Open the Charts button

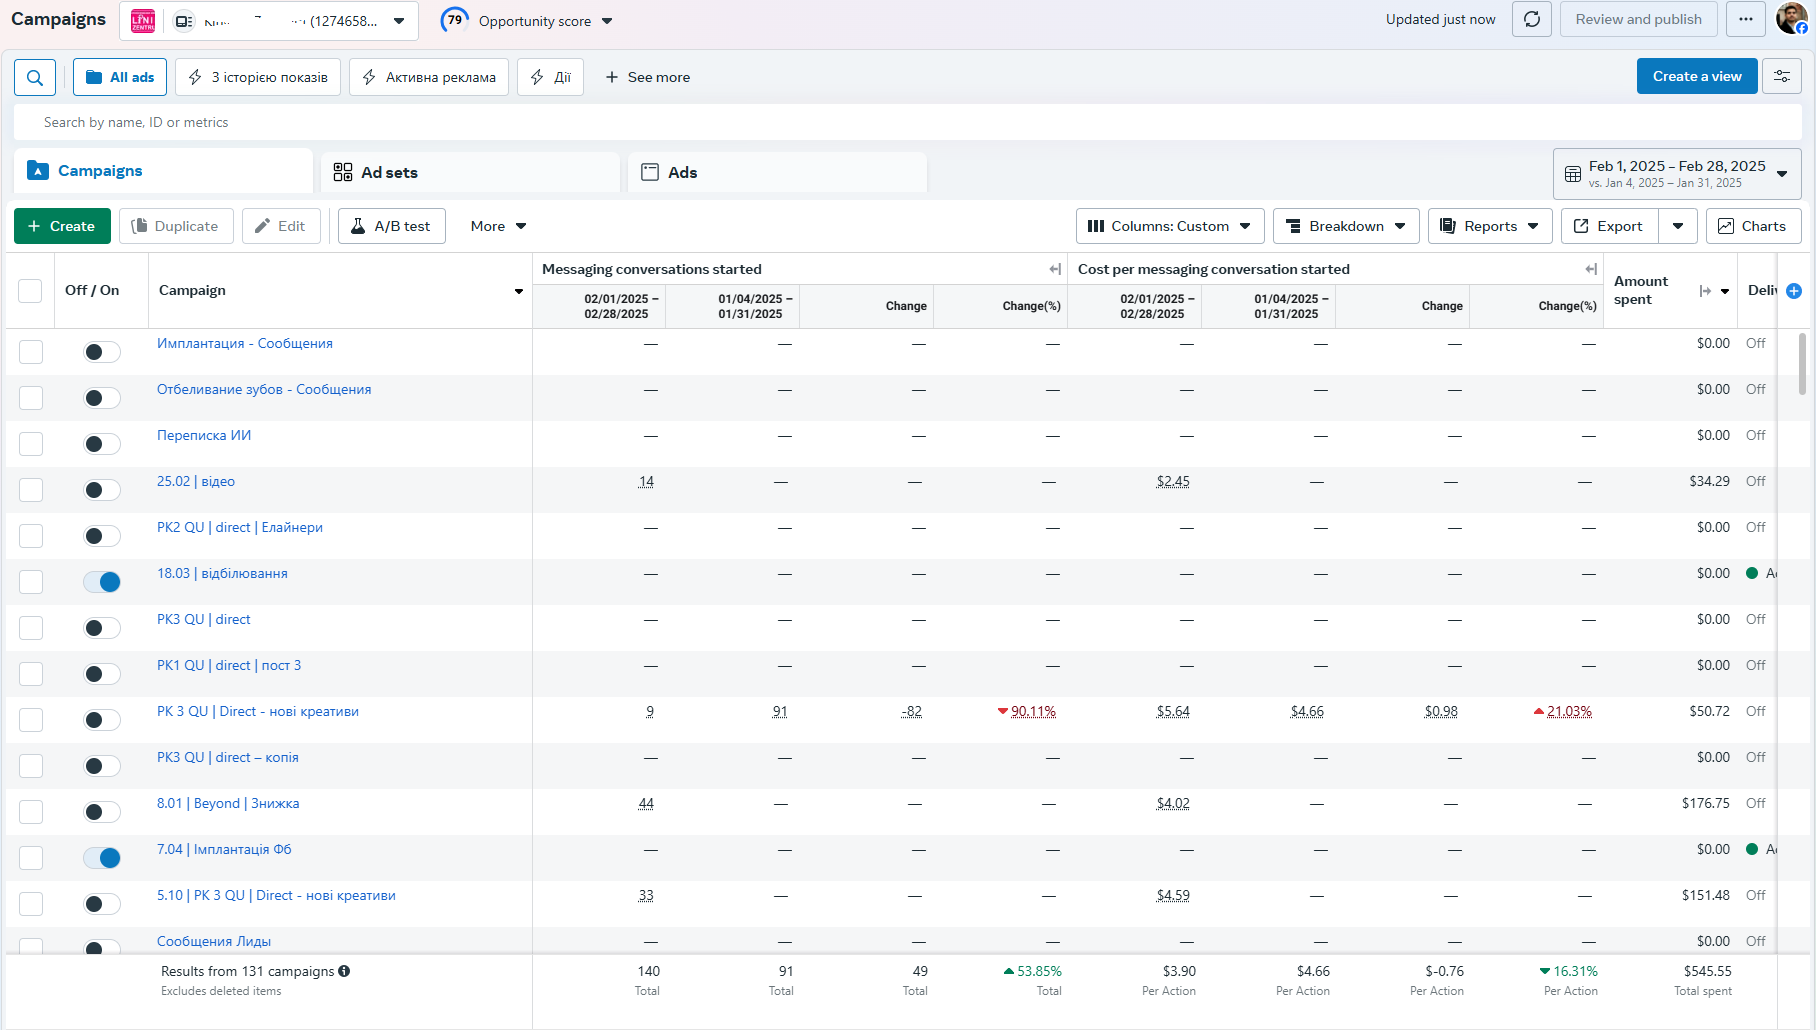tap(1753, 226)
